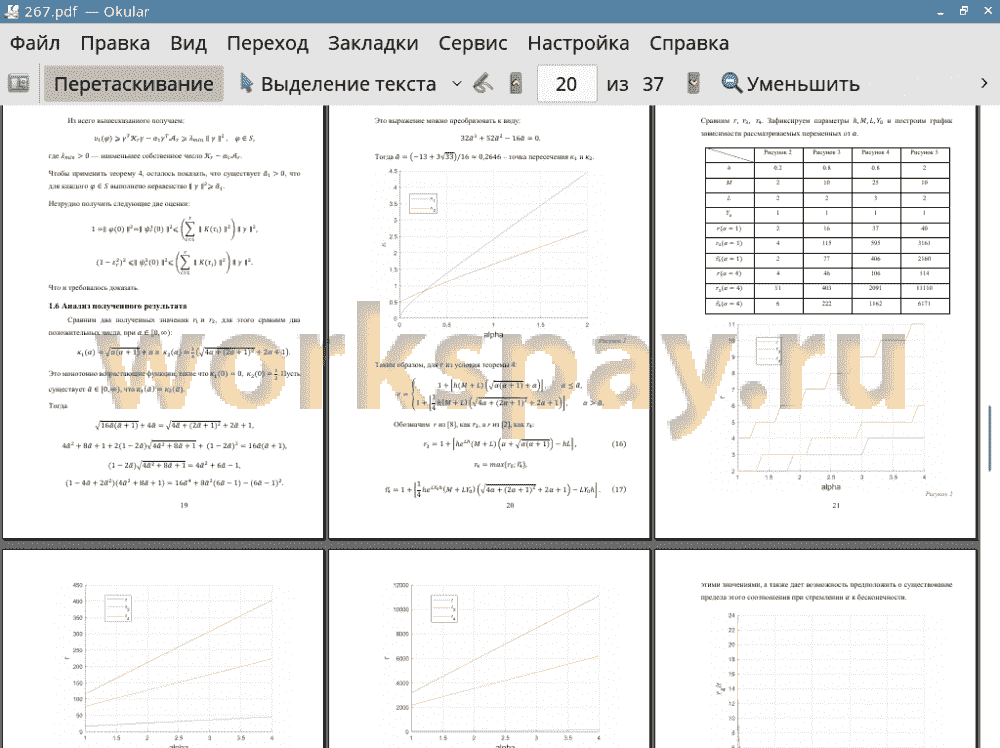Expand the toolbar overflow chevron

983,84
